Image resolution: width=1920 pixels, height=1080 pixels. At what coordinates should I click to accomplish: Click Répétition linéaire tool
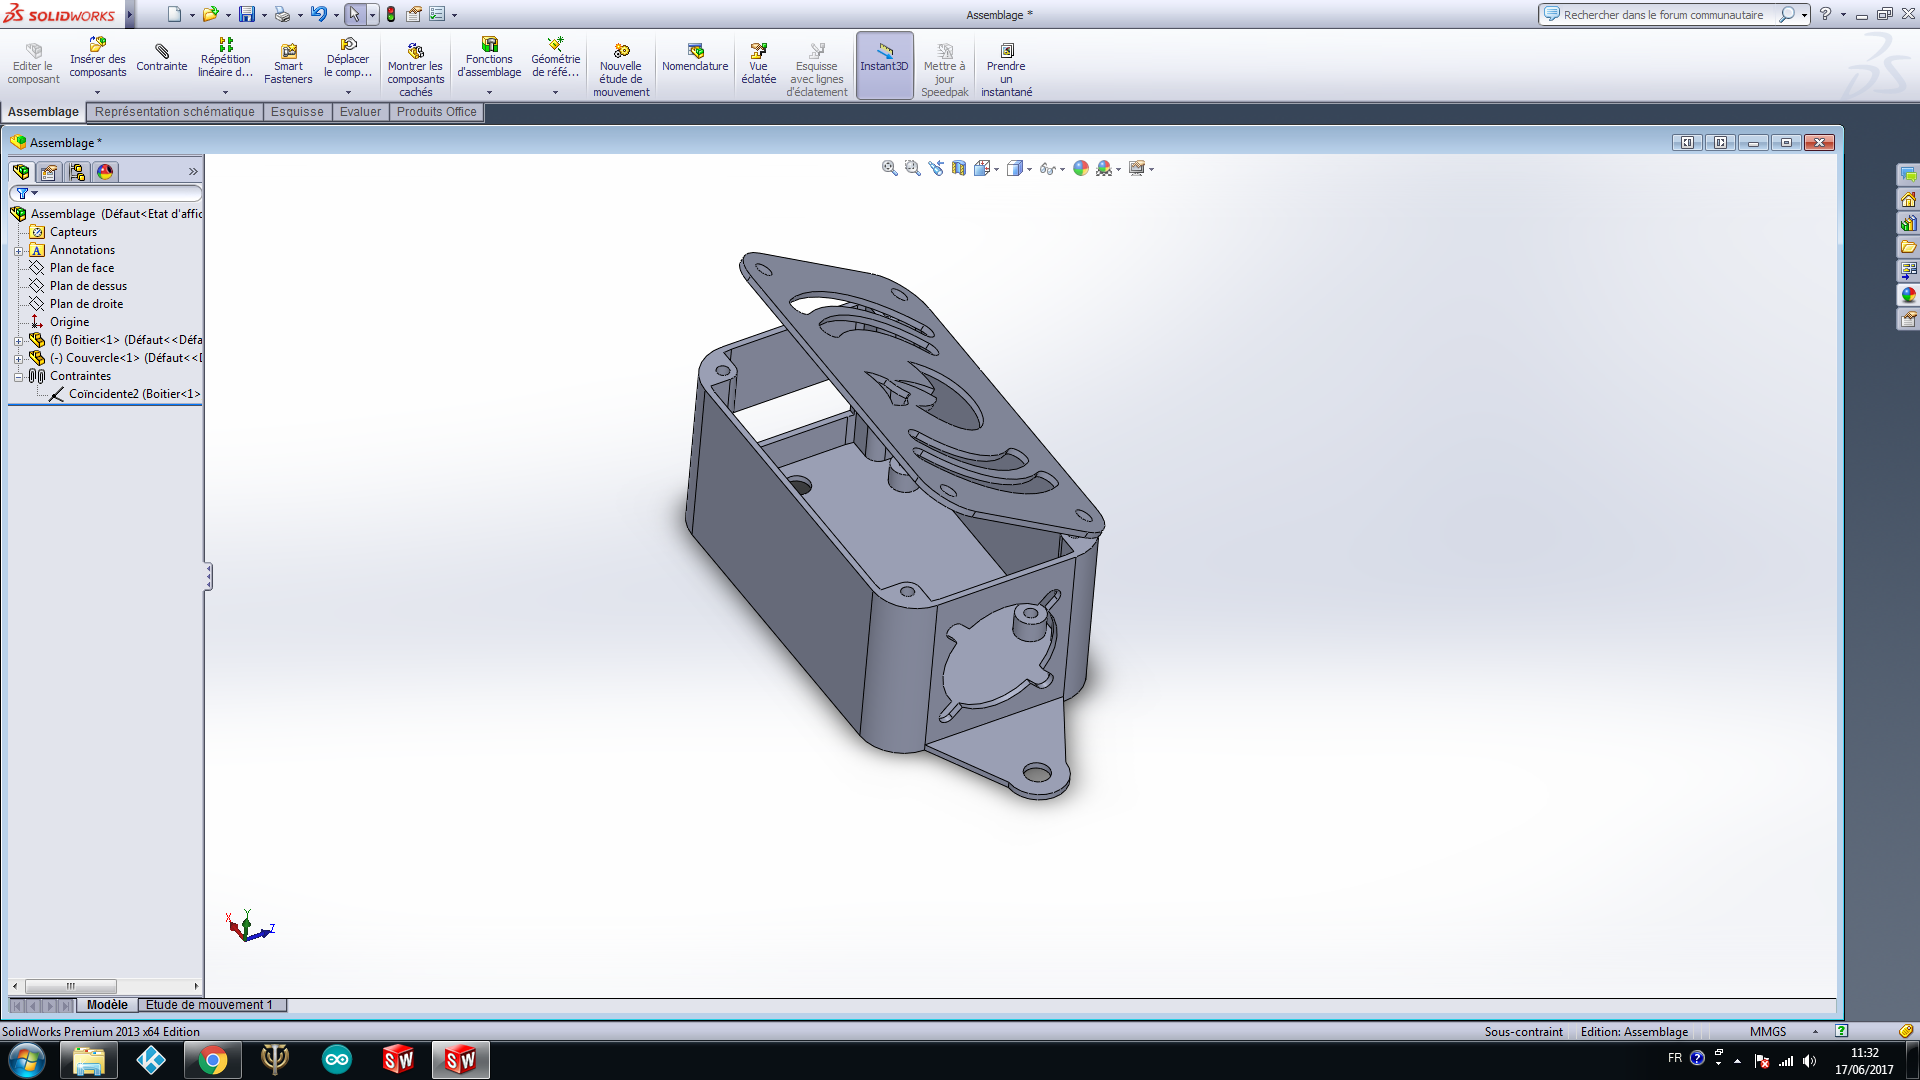225,58
